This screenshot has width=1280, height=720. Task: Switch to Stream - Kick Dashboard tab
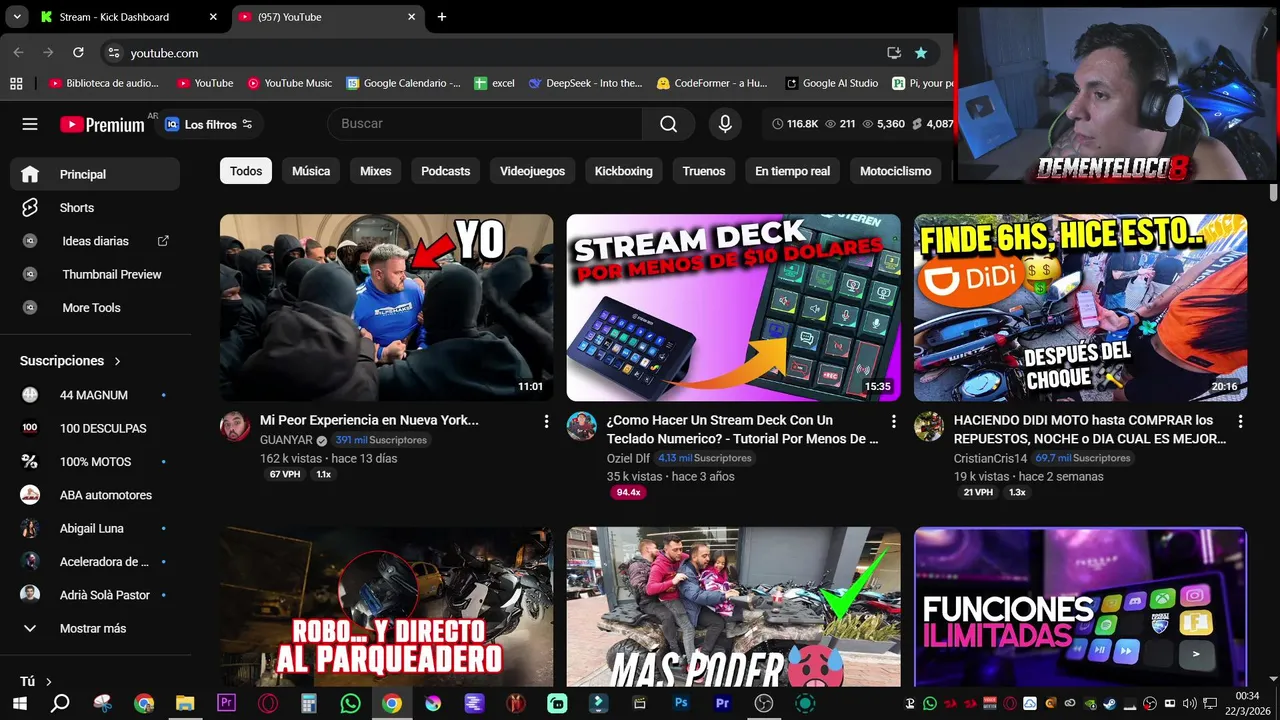point(128,17)
